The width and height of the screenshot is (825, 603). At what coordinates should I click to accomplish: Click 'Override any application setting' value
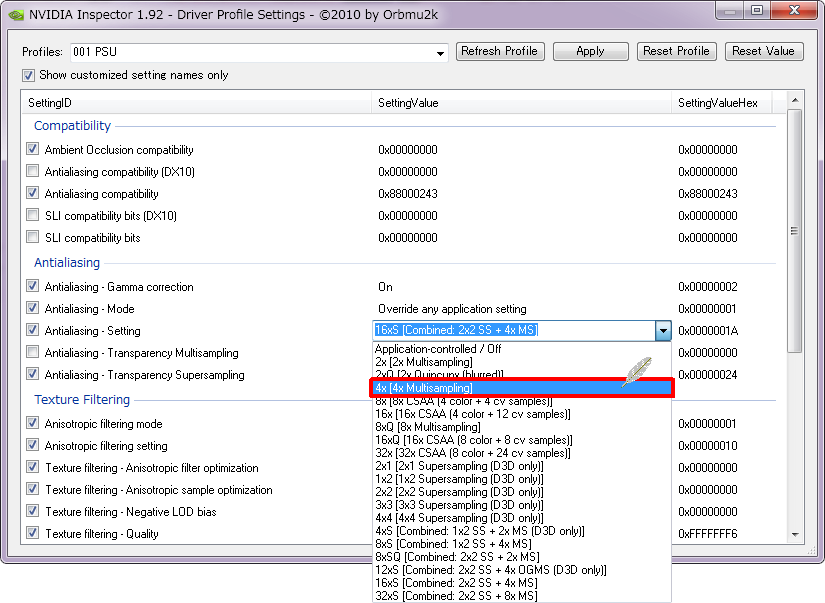coord(452,309)
